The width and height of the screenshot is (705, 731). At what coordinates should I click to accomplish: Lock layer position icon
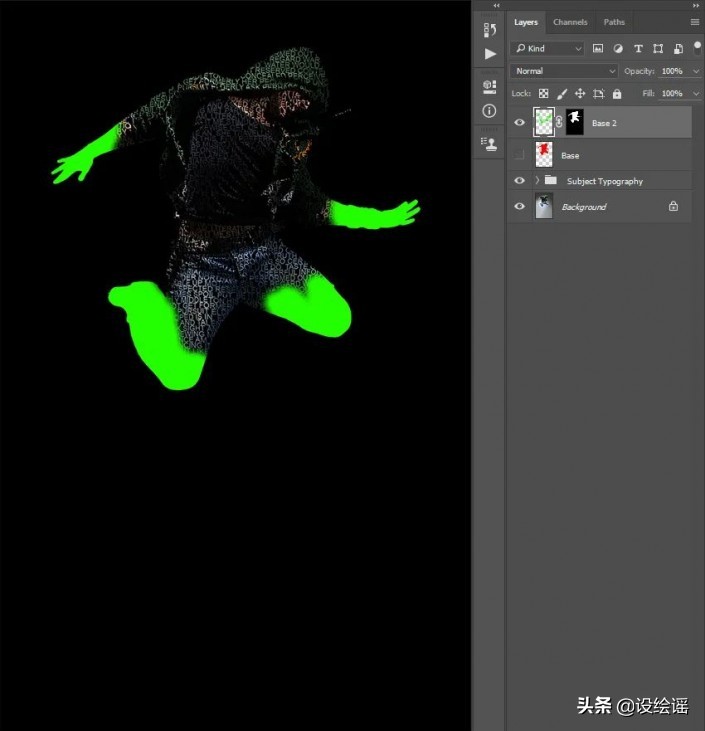(x=580, y=94)
